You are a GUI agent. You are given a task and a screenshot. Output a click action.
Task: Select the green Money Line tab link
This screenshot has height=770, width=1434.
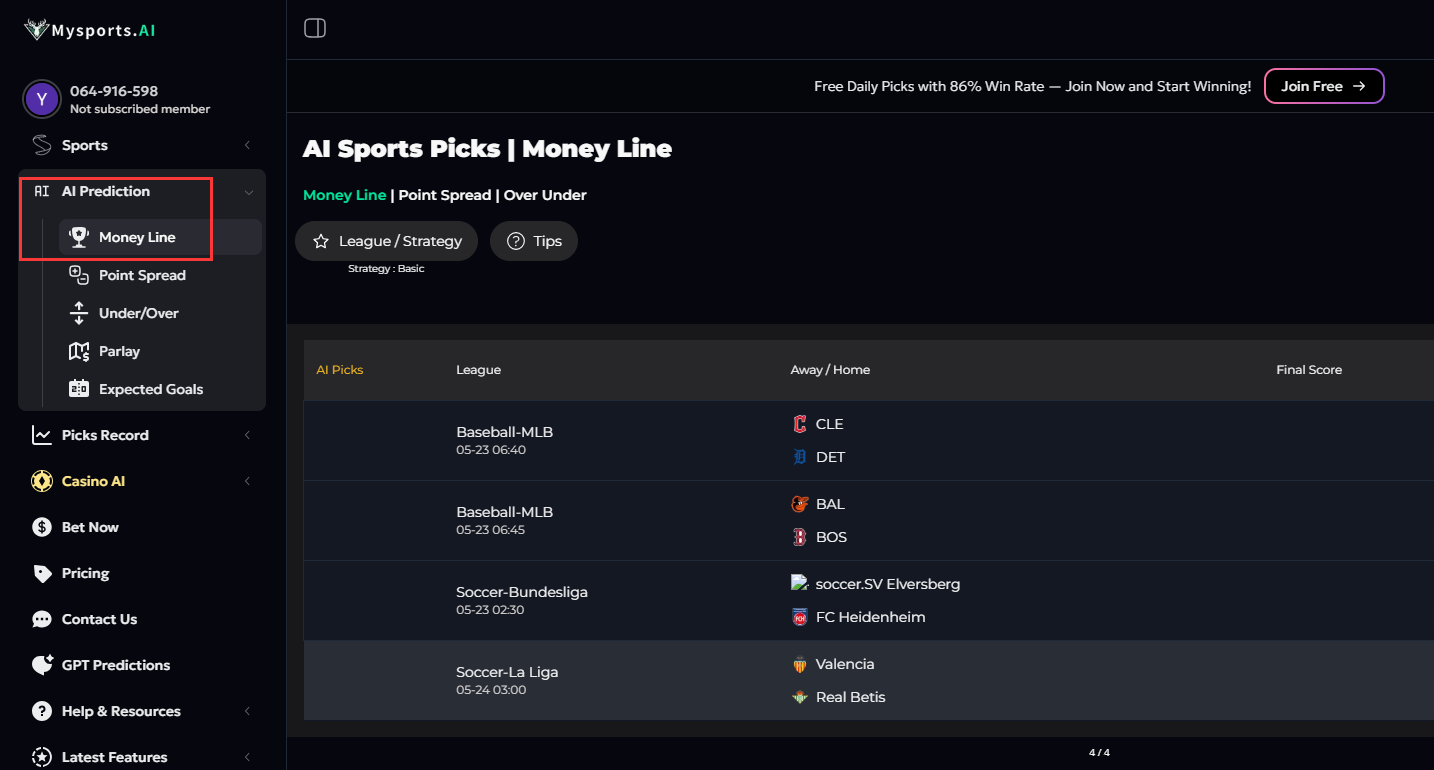click(x=344, y=195)
